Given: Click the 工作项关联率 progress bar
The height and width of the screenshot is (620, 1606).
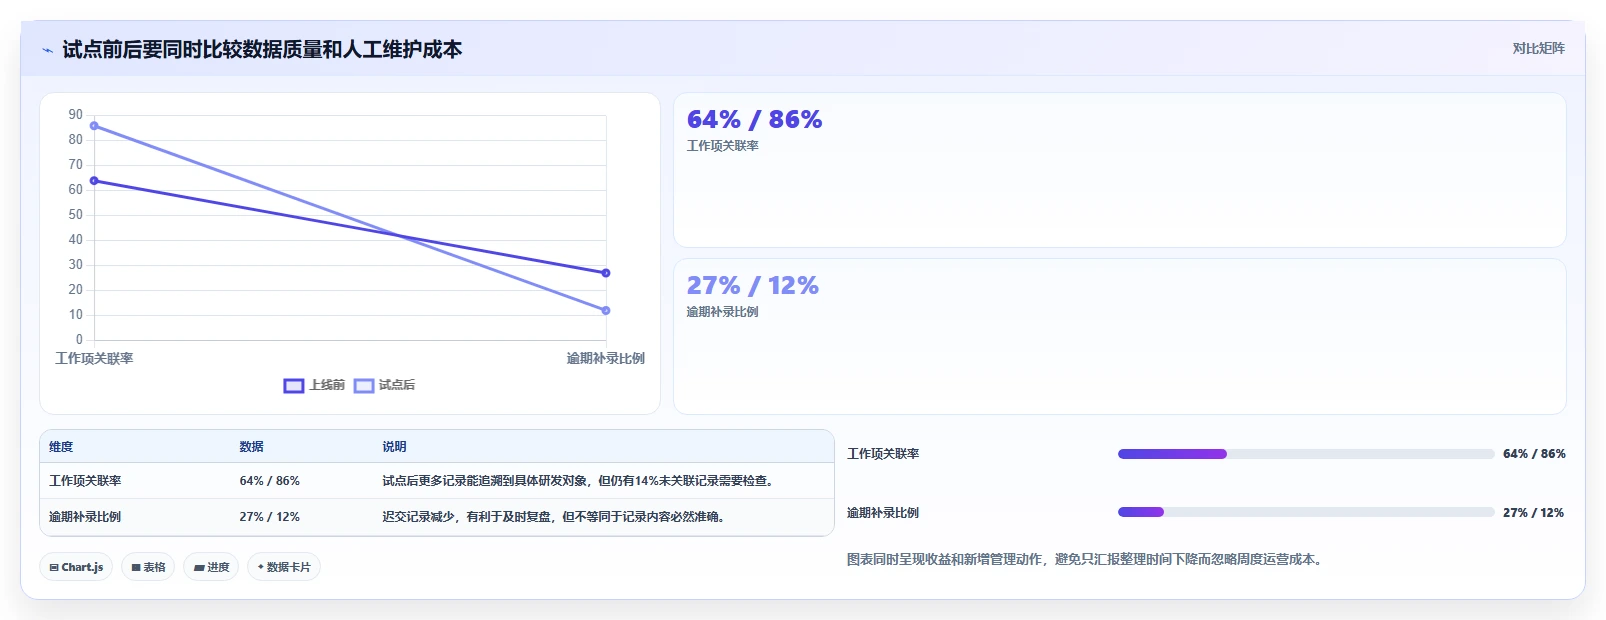Looking at the screenshot, I should [1306, 454].
